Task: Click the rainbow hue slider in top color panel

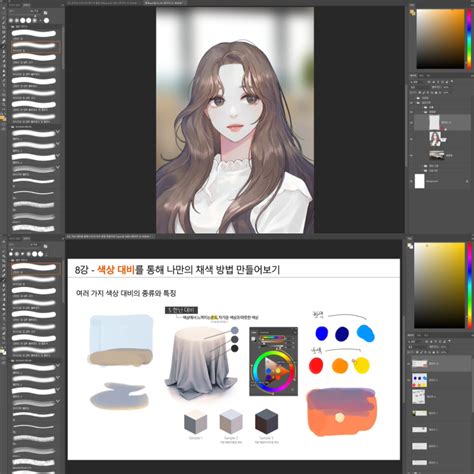Action: click(469, 39)
